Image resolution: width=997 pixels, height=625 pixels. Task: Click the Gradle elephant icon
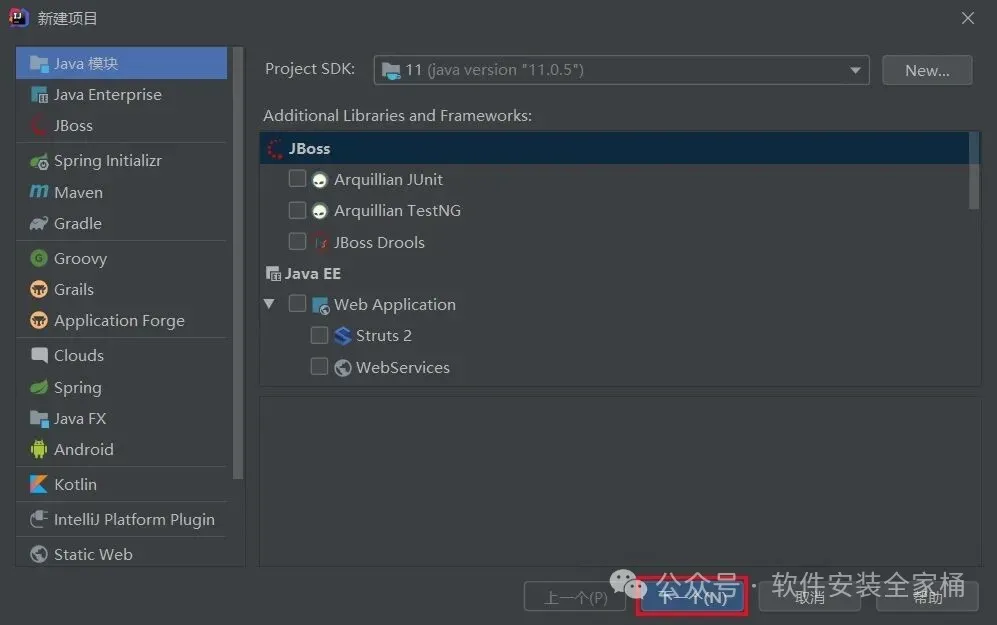39,224
